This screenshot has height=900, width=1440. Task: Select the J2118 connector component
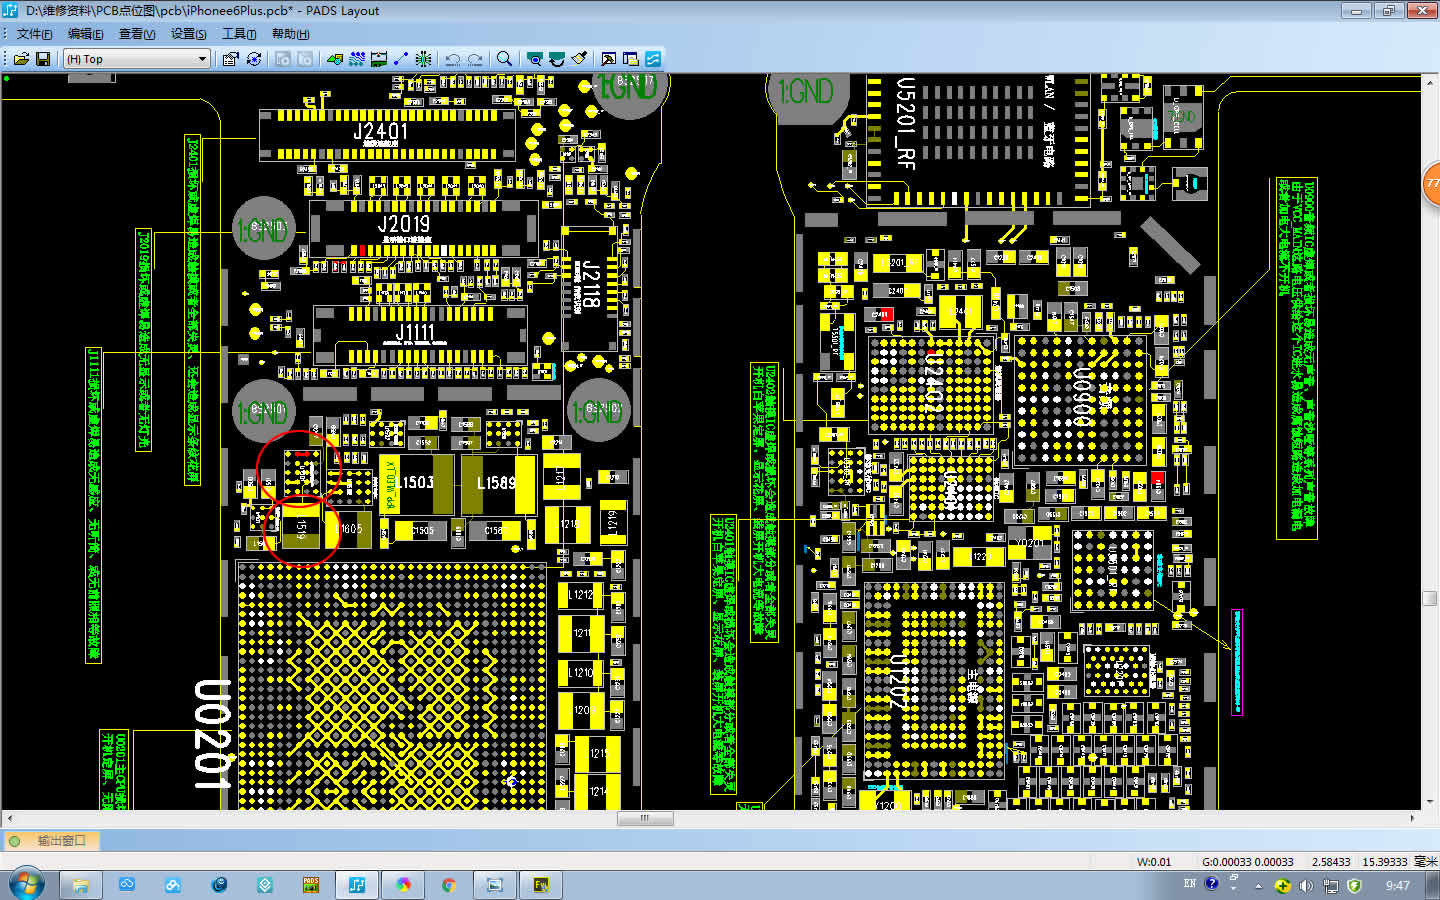click(591, 287)
